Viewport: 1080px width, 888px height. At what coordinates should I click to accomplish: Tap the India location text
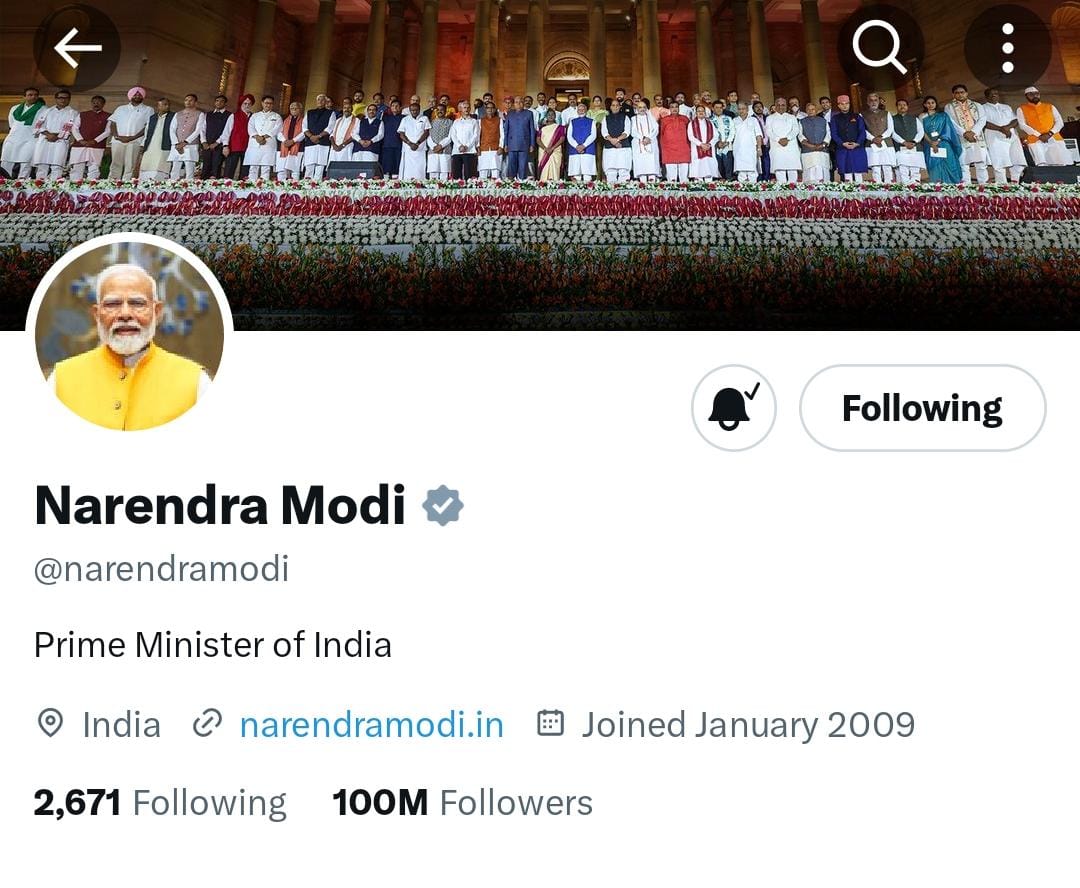(x=122, y=725)
